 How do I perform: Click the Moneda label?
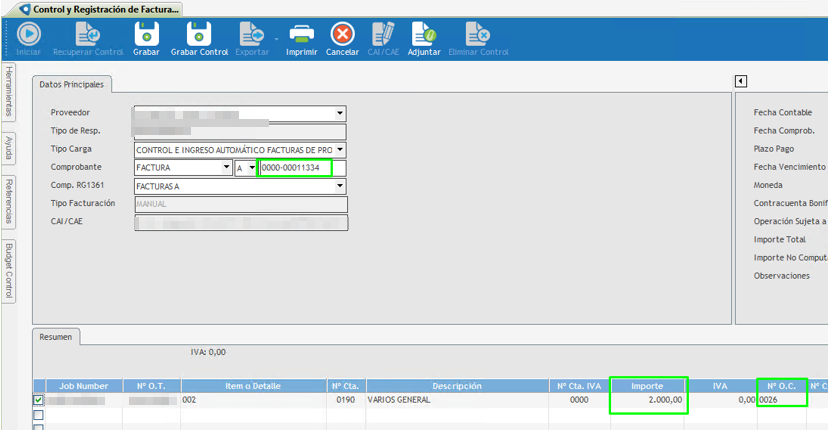768,185
